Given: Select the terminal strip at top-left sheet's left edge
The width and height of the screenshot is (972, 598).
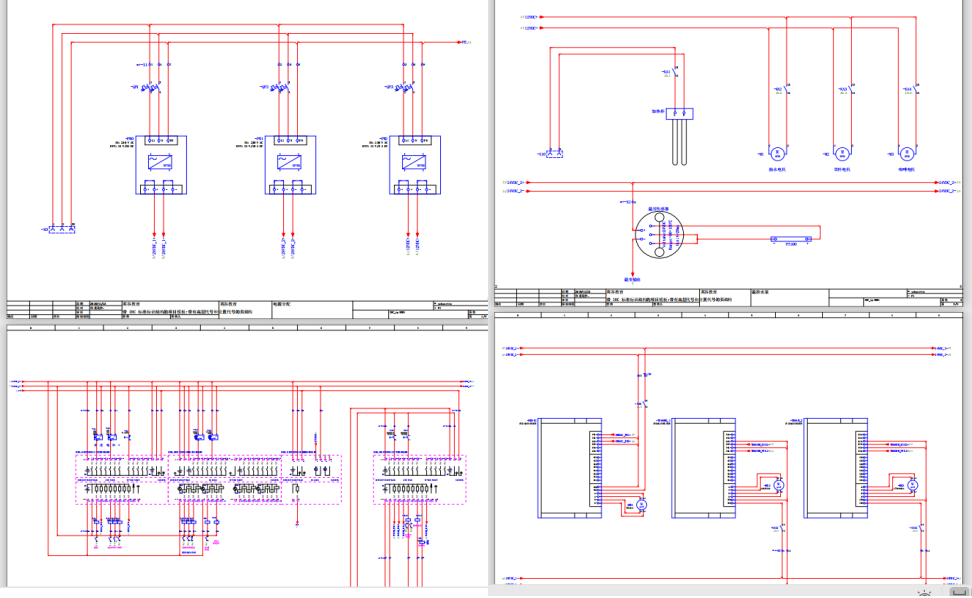Looking at the screenshot, I should pyautogui.click(x=63, y=230).
